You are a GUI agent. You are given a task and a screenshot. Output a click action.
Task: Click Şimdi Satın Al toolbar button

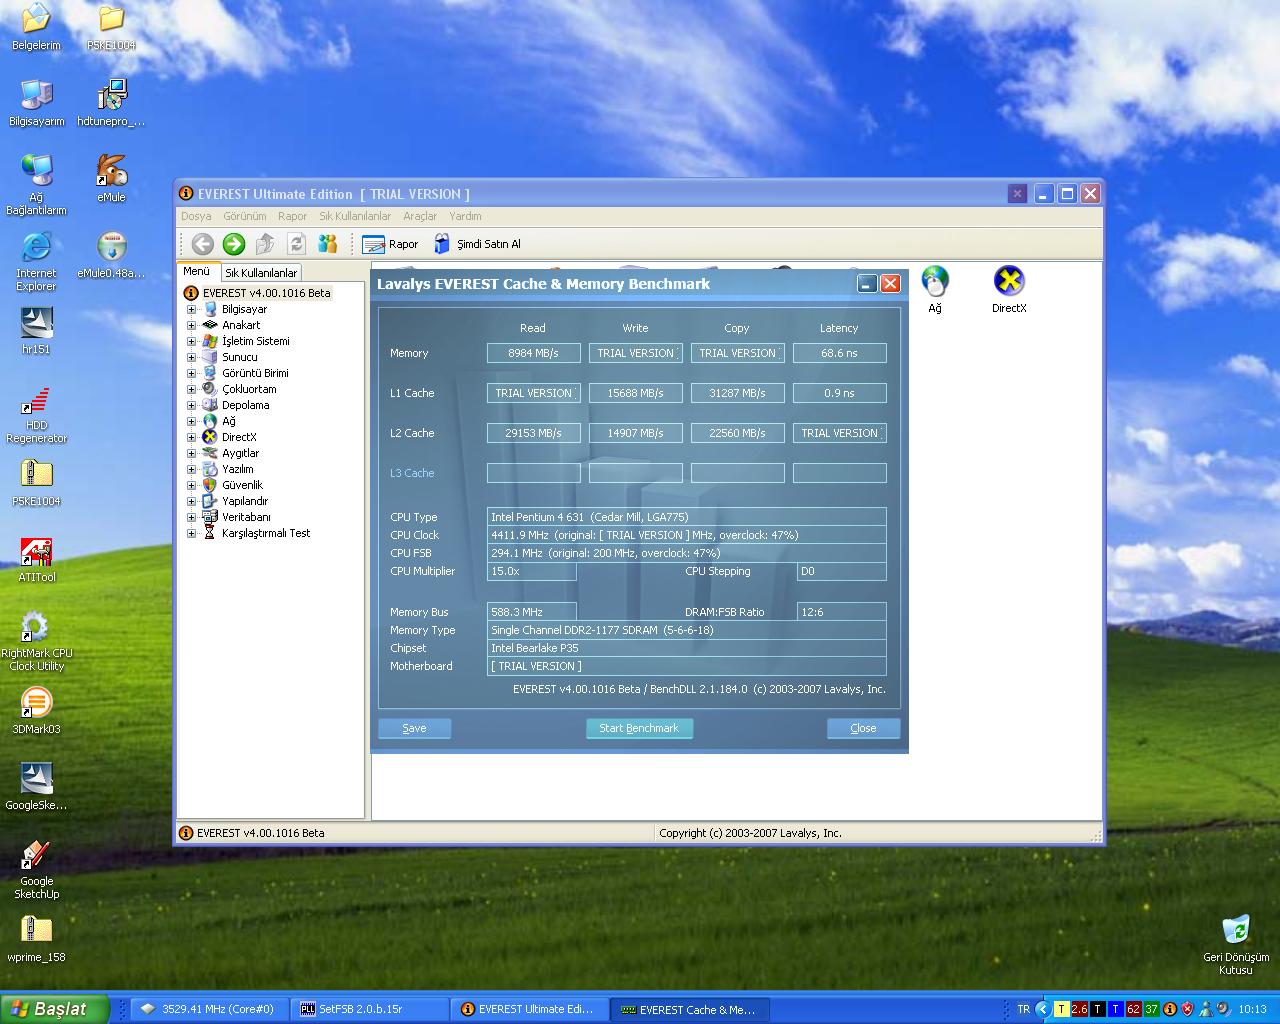(477, 244)
